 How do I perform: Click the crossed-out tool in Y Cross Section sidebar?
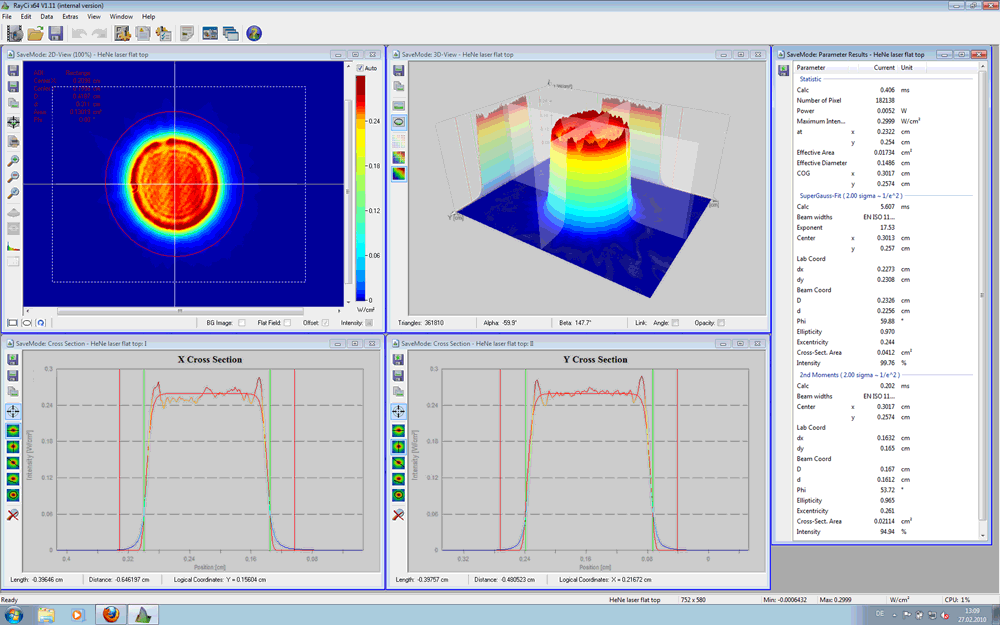click(398, 514)
